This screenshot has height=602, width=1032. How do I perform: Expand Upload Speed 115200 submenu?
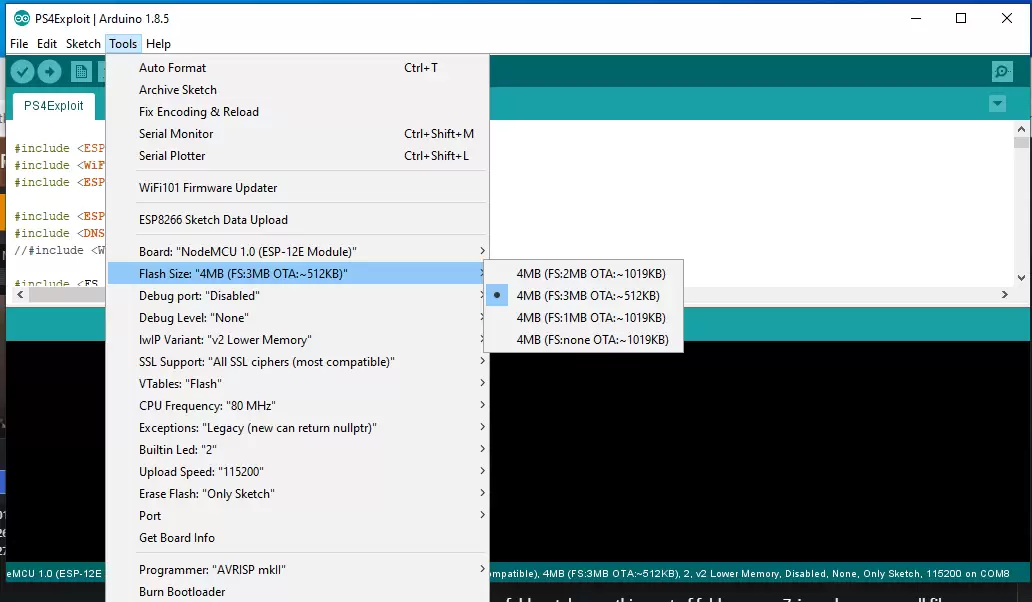click(x=297, y=472)
